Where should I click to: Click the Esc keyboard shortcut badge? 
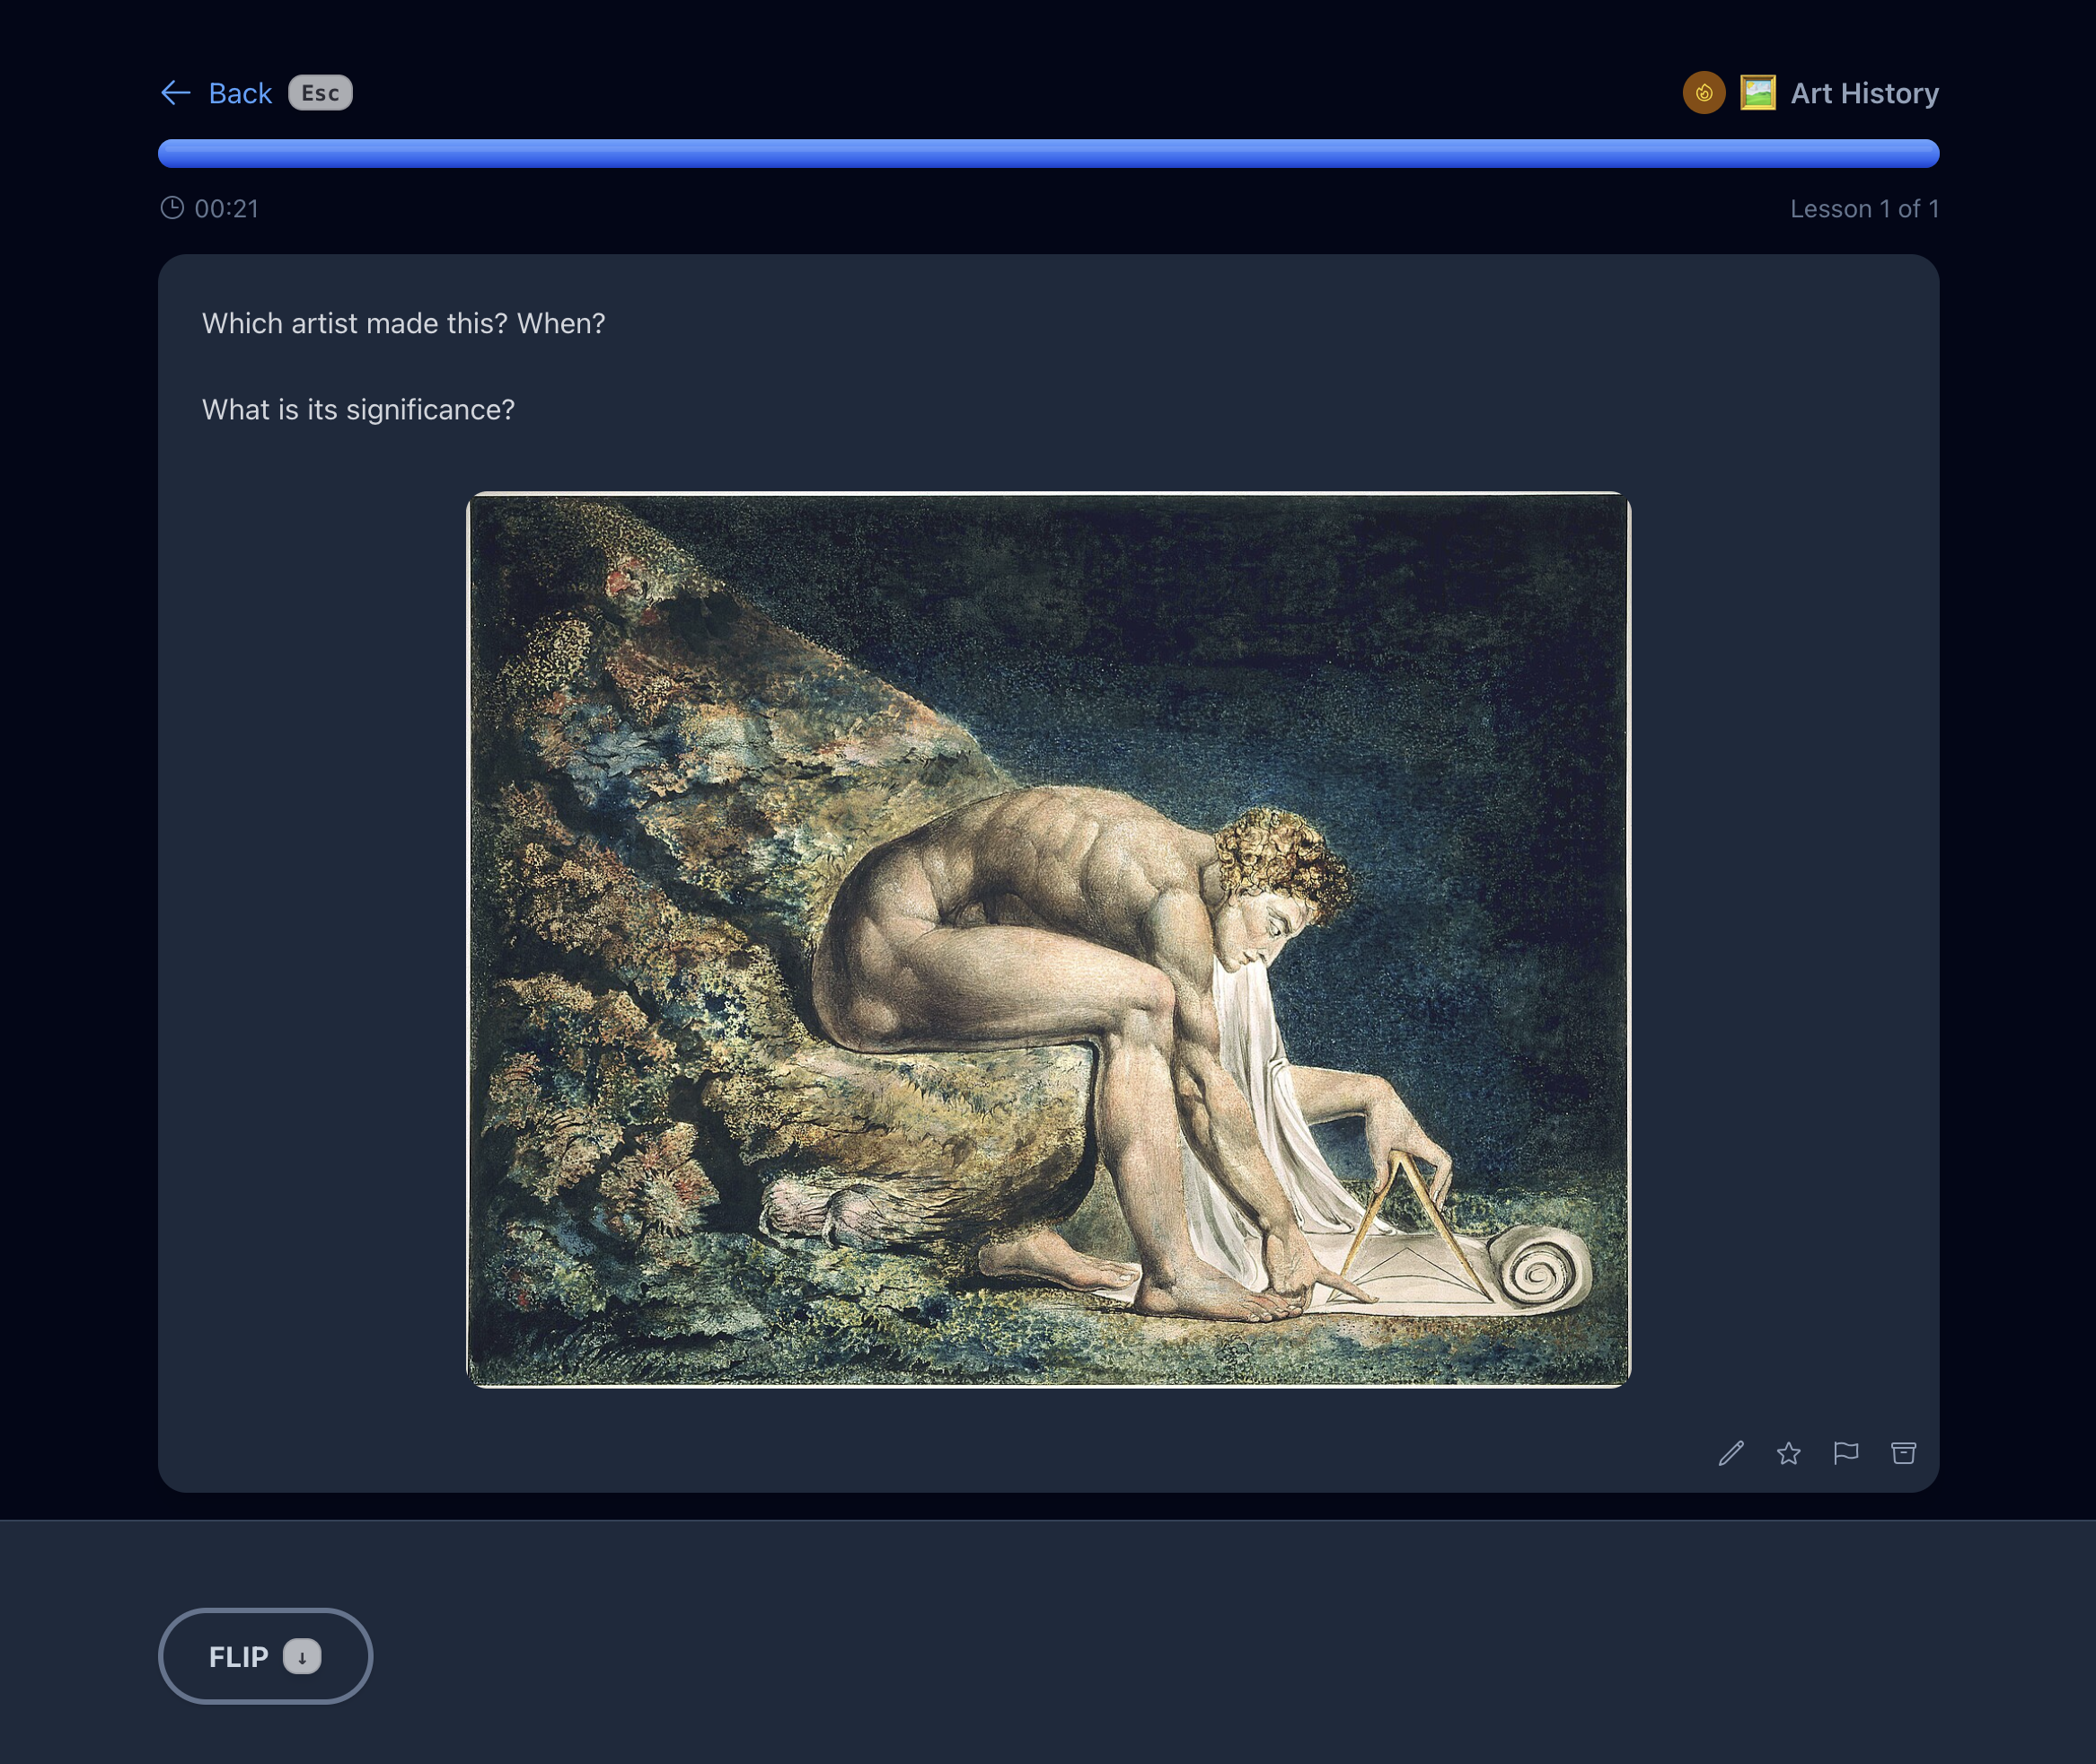tap(319, 92)
